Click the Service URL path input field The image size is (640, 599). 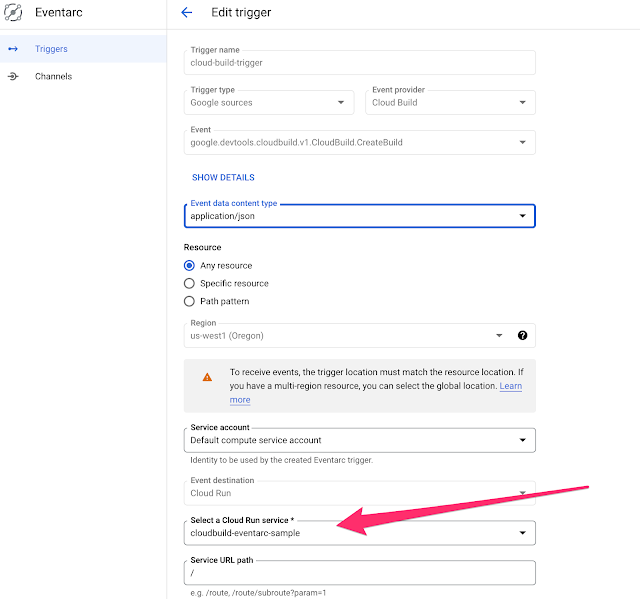tap(360, 573)
